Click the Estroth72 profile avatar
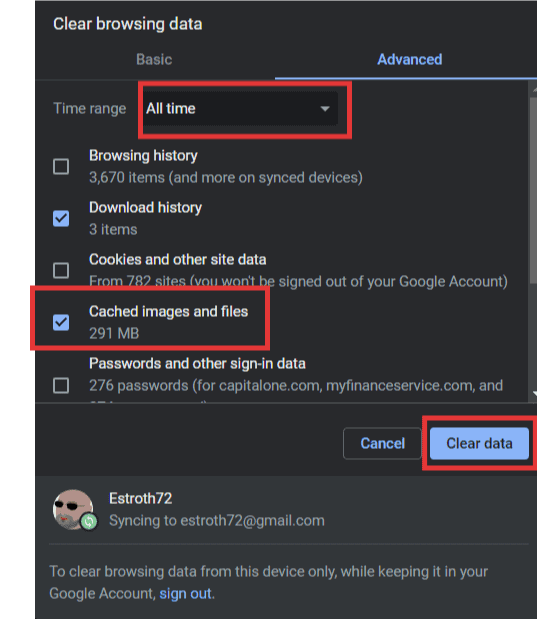This screenshot has width=537, height=619. [73, 509]
